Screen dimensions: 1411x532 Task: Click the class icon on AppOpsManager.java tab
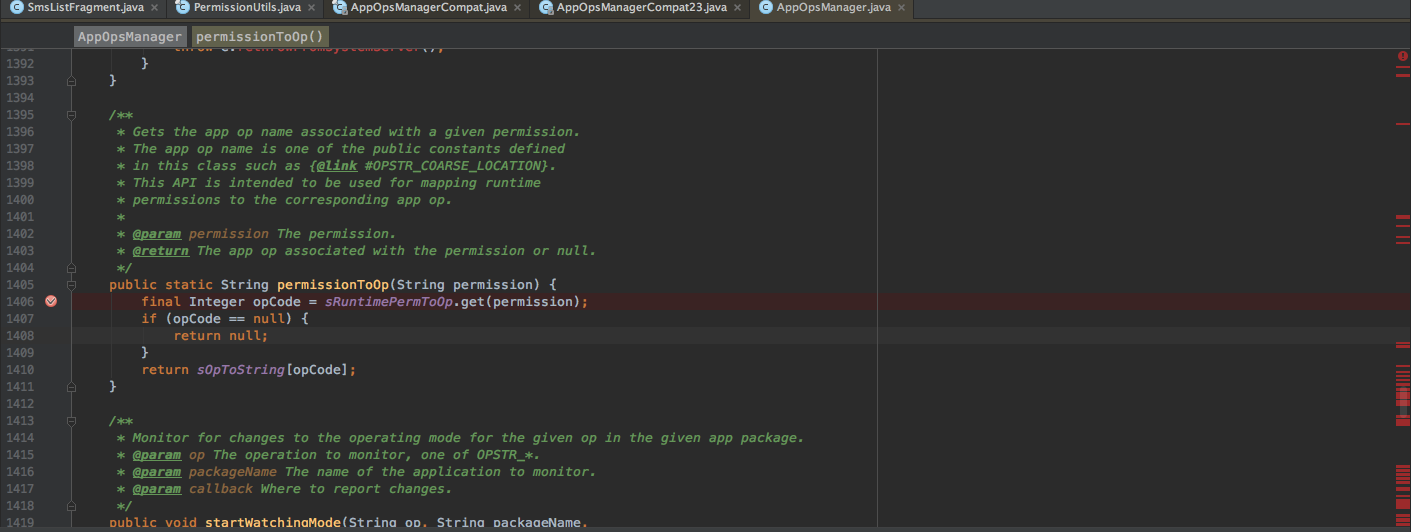[766, 7]
